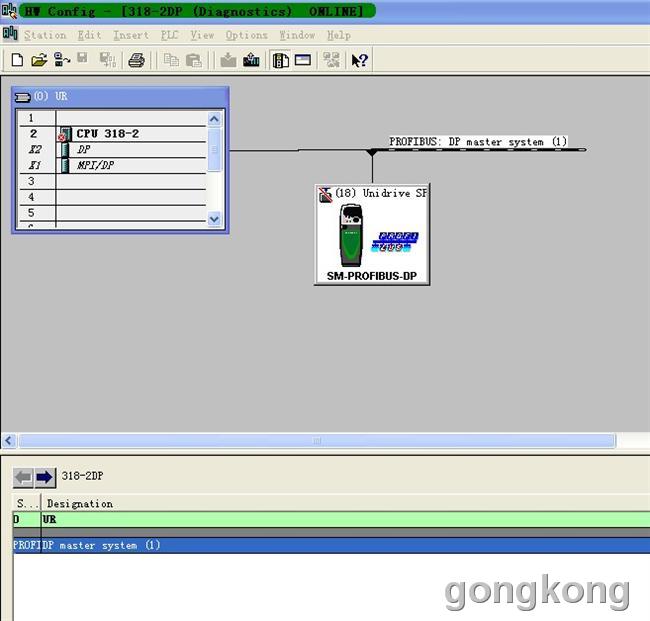Open the View menu
The height and width of the screenshot is (621, 650).
point(202,35)
